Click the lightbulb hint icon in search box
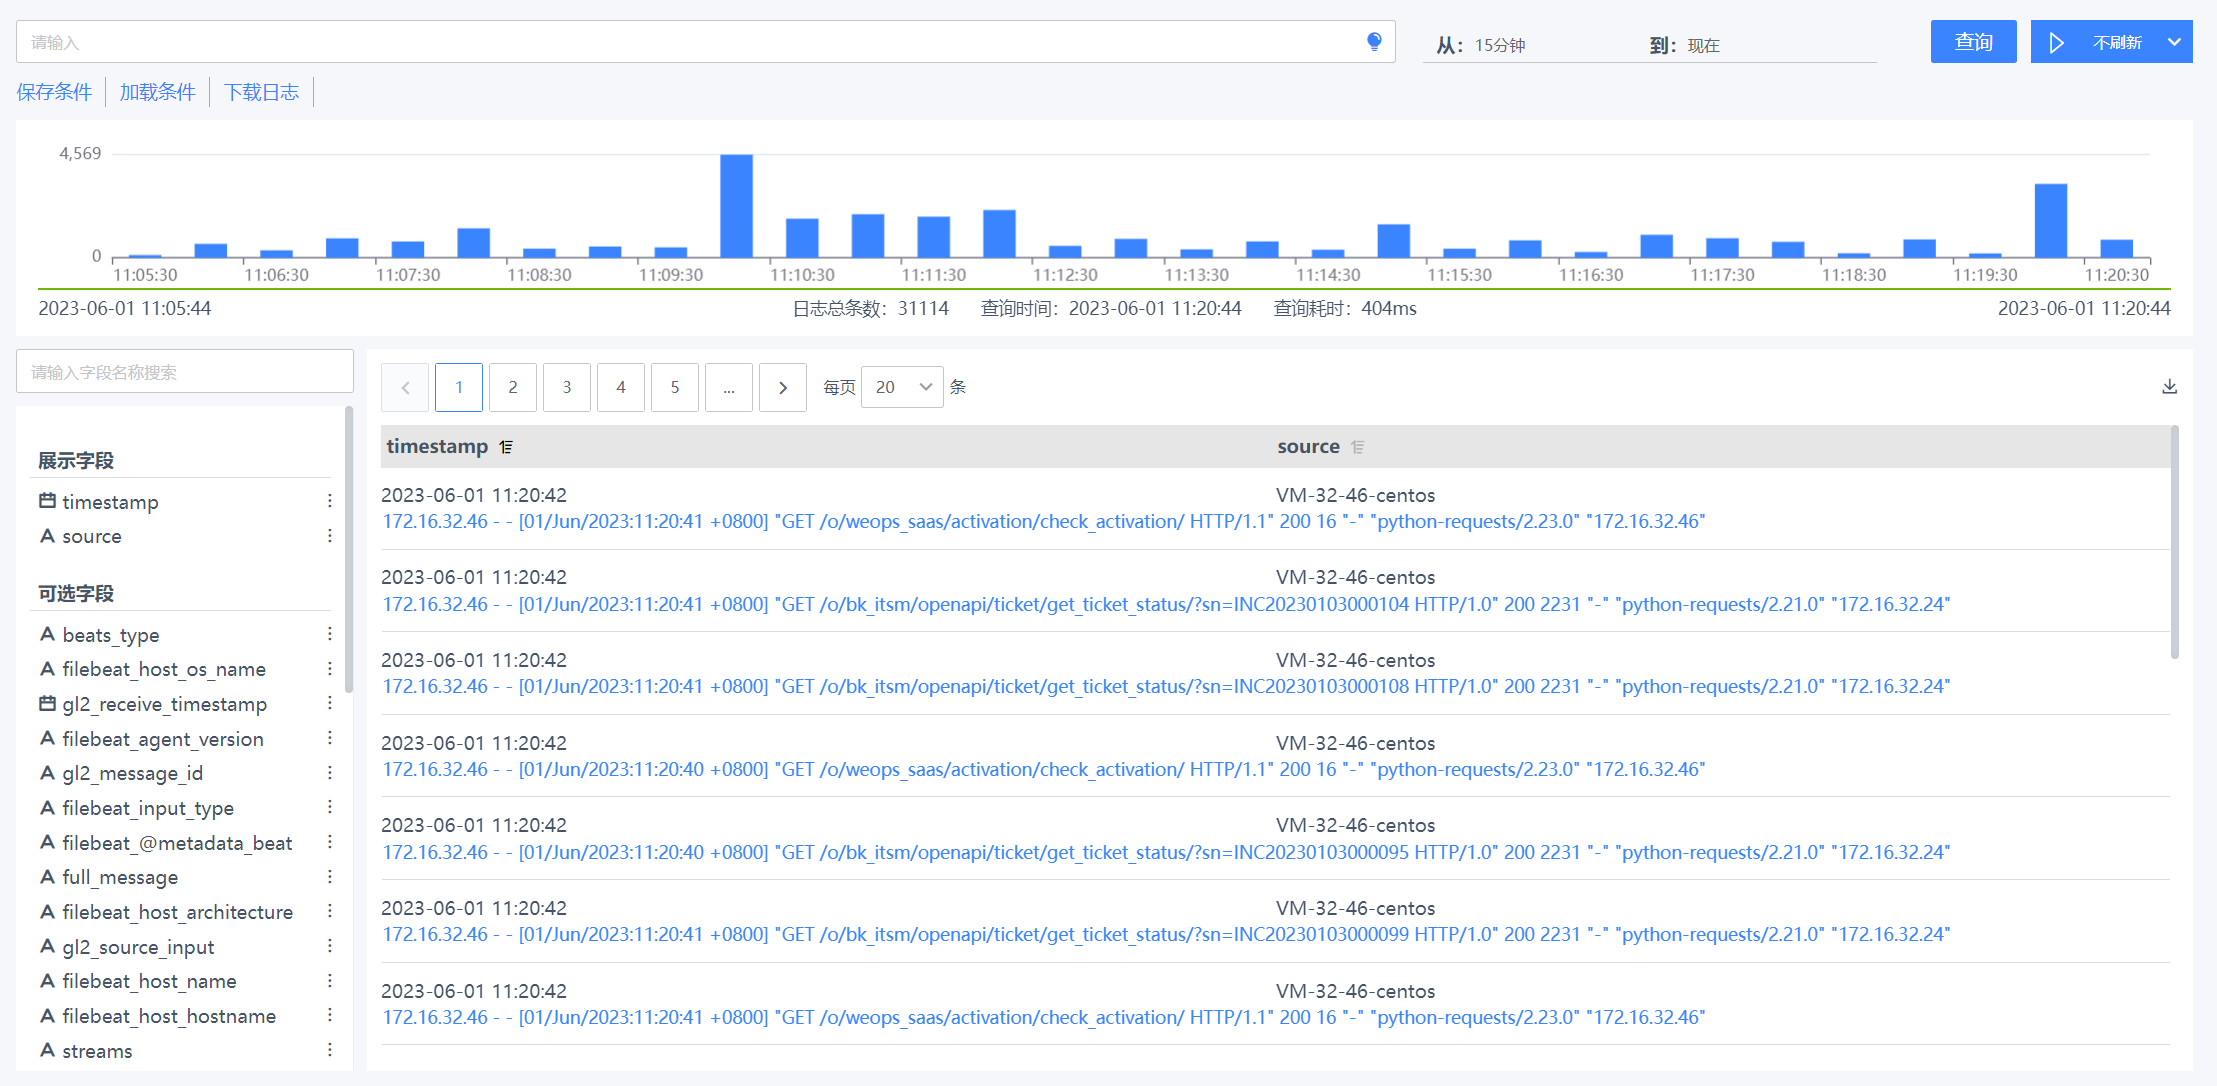2217x1086 pixels. 1374,42
